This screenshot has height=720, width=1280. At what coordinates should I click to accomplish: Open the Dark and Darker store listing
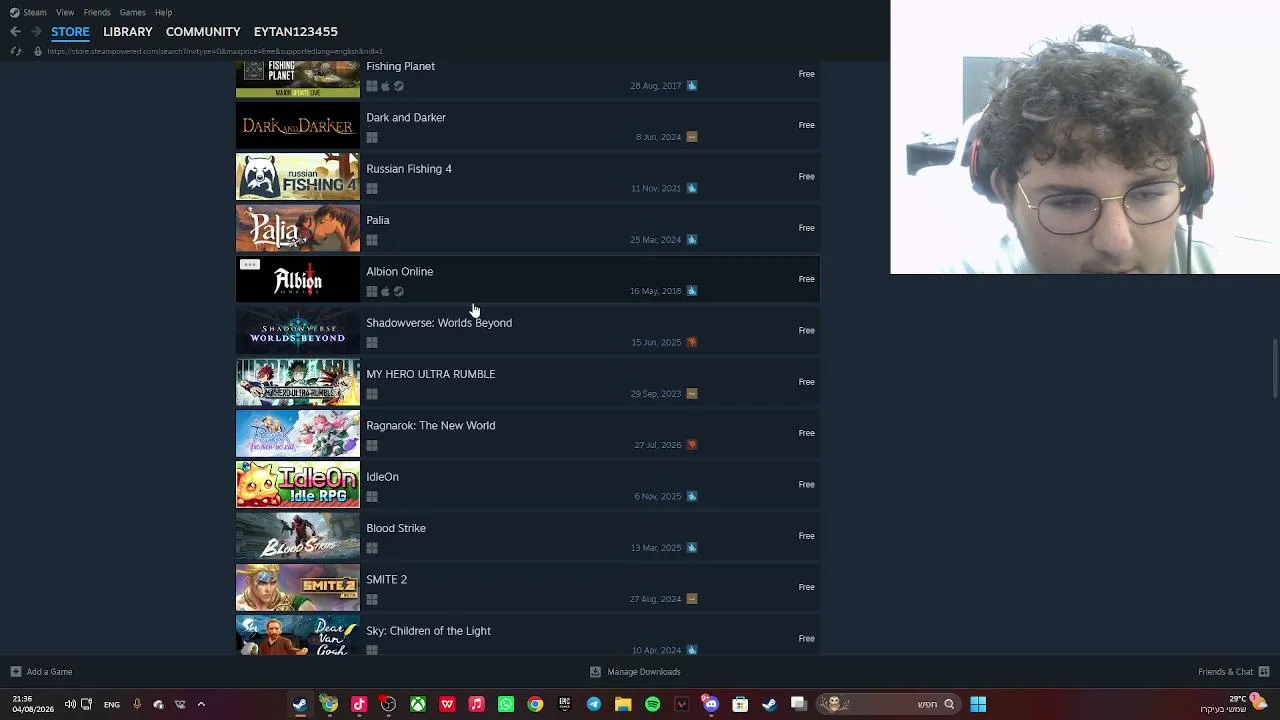click(x=528, y=126)
